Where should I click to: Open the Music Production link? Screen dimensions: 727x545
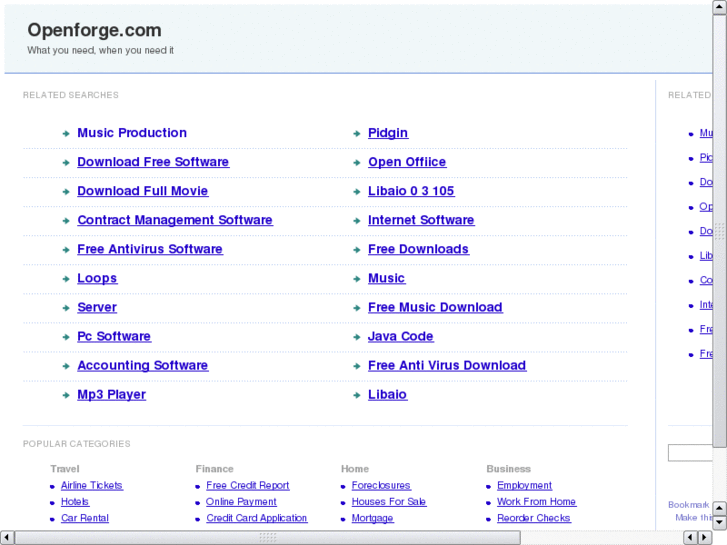(x=132, y=133)
